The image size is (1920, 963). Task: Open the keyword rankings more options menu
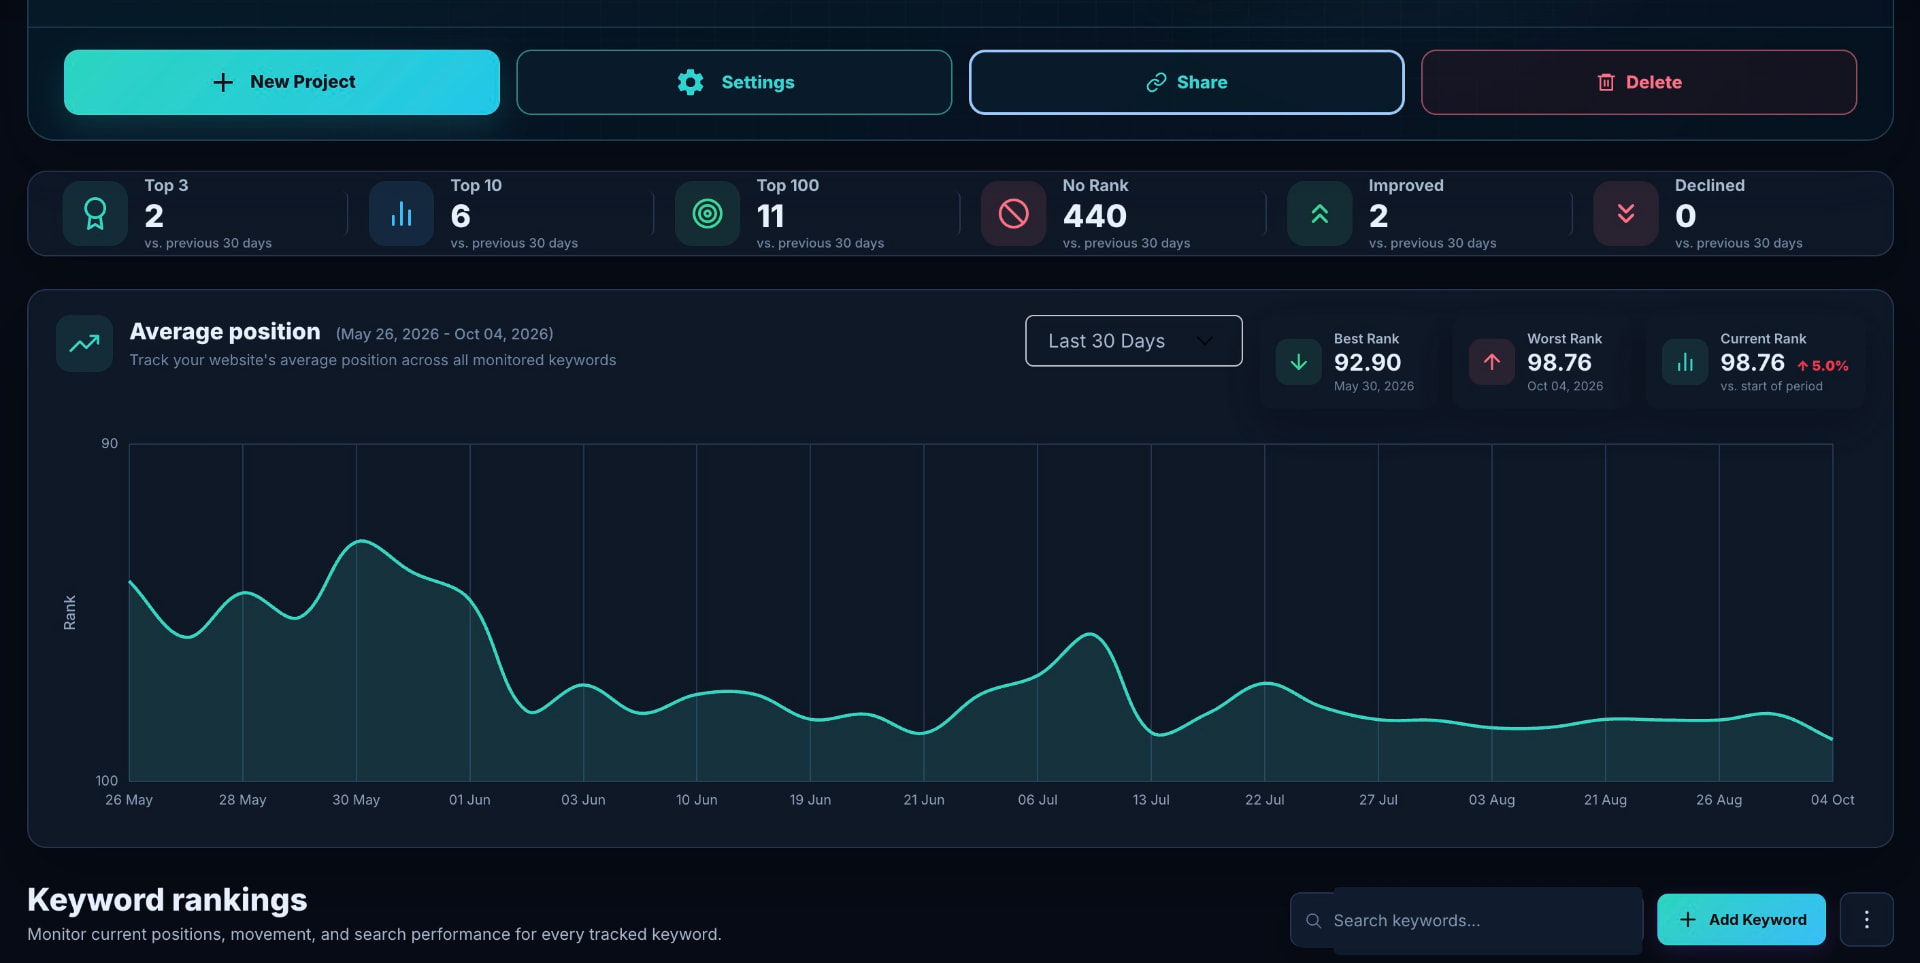[x=1866, y=919]
